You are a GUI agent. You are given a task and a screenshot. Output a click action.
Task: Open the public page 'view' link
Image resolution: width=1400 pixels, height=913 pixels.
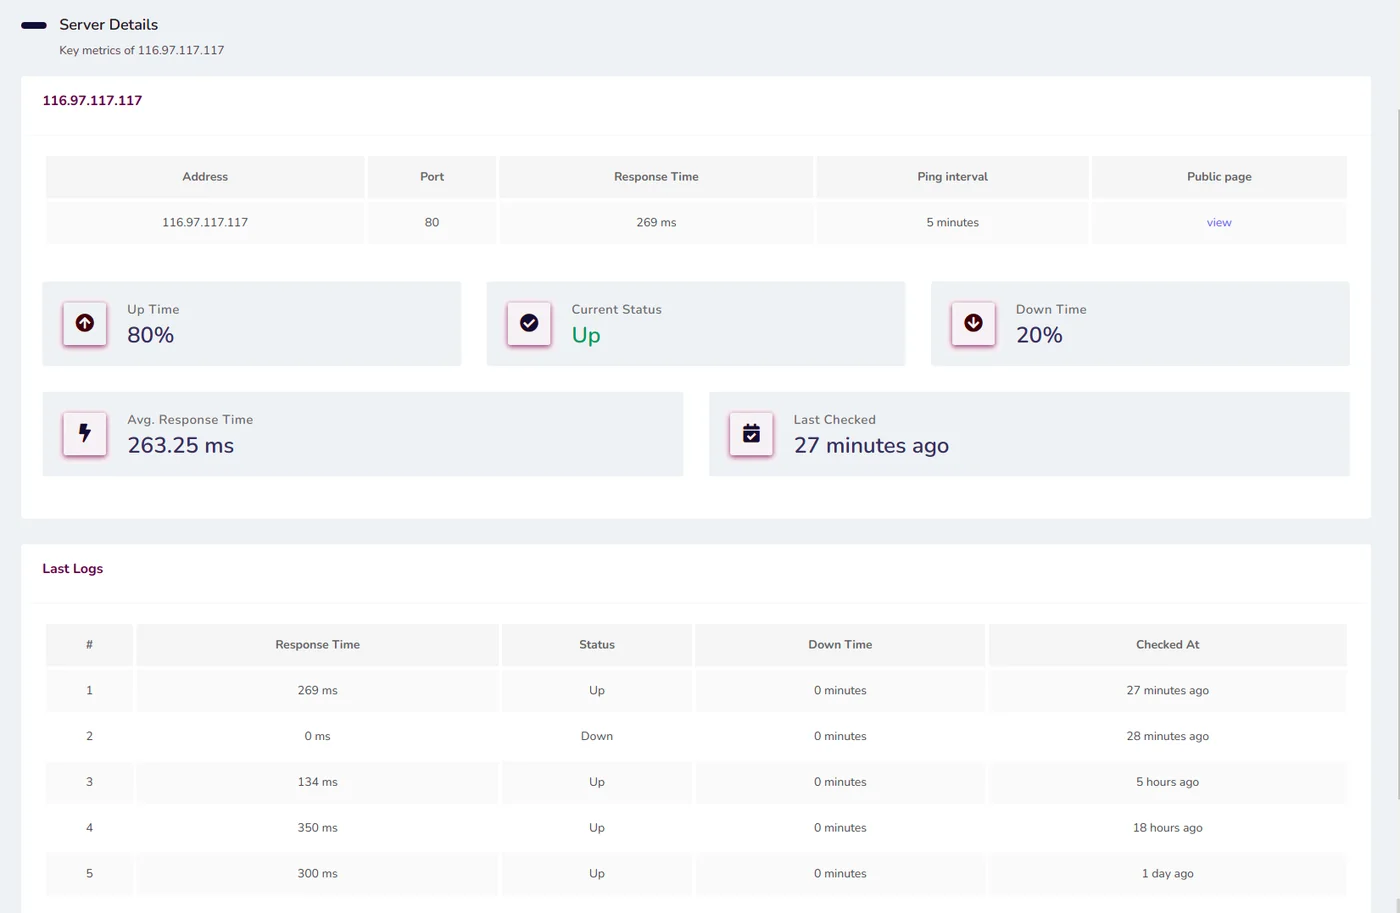[x=1219, y=222]
